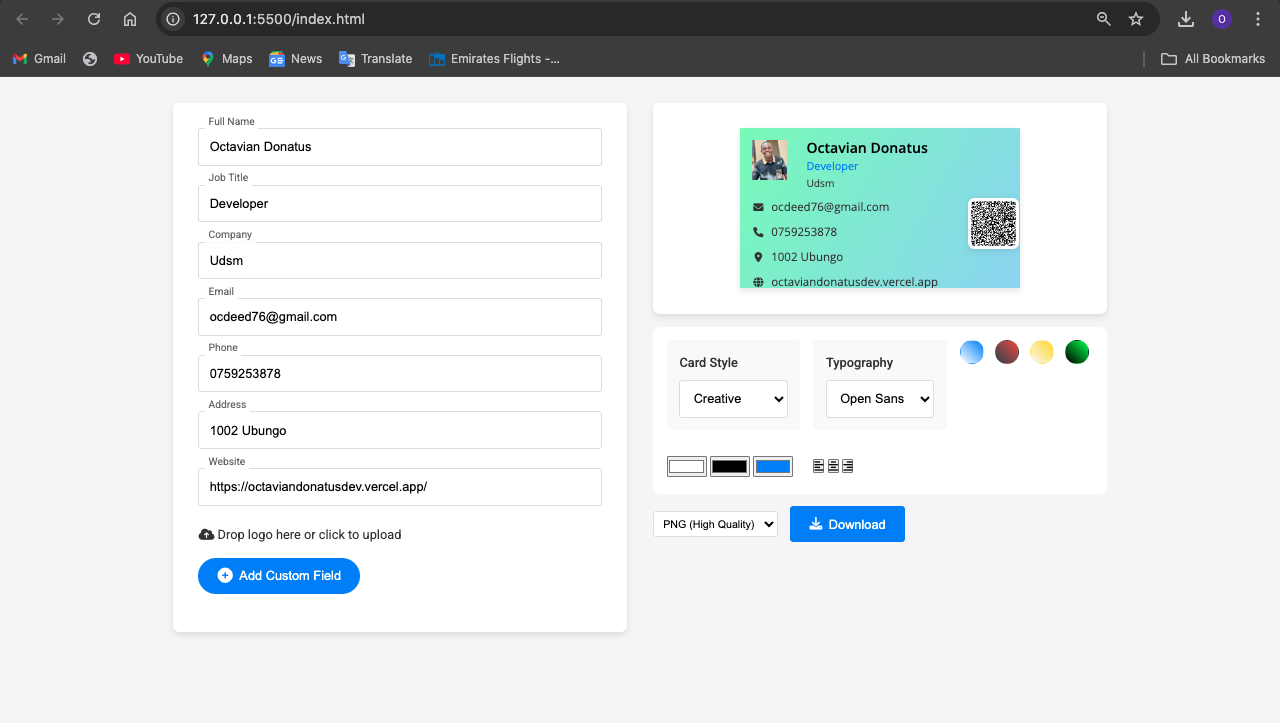1280x723 pixels.
Task: Expand the Typography dropdown showing Open Sans
Action: (x=880, y=399)
